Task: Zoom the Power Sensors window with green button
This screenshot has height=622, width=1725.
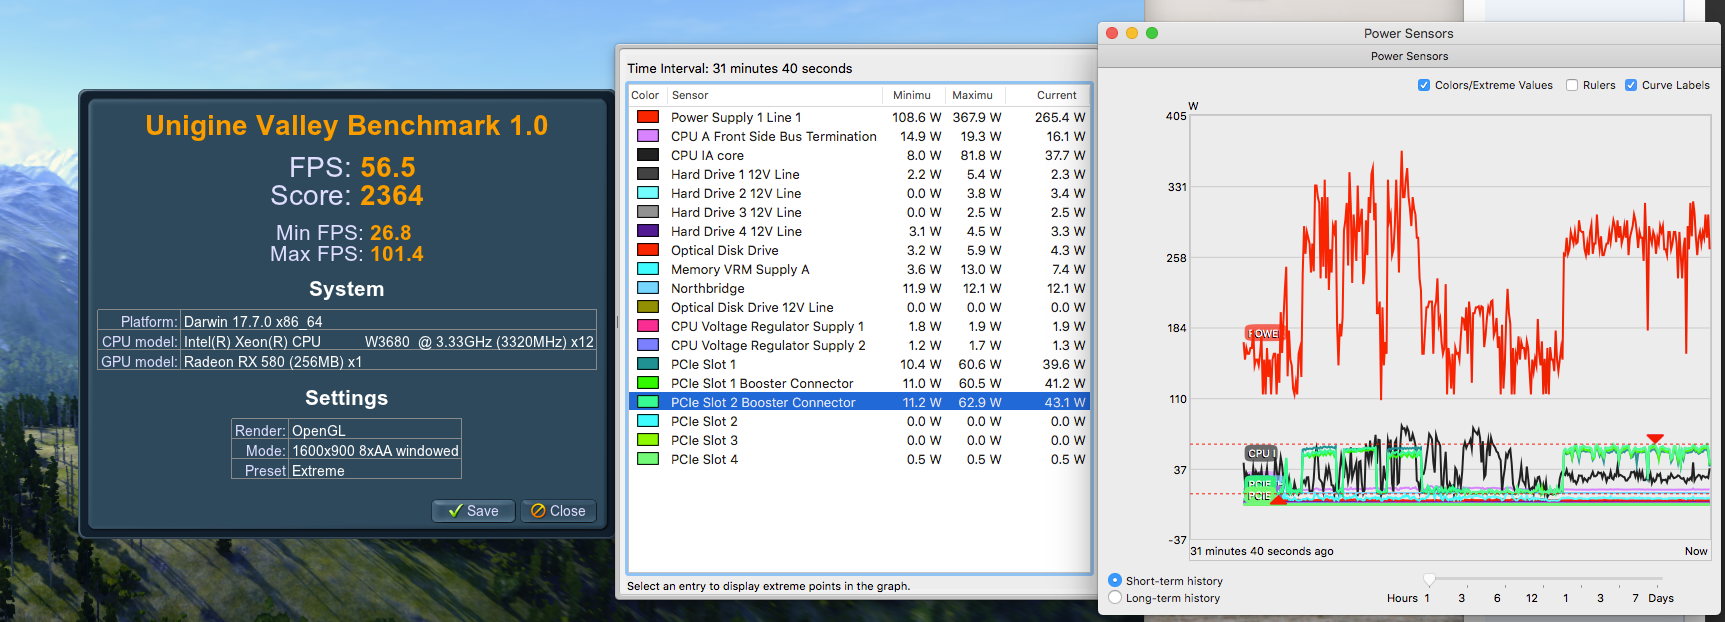Action: click(1152, 33)
